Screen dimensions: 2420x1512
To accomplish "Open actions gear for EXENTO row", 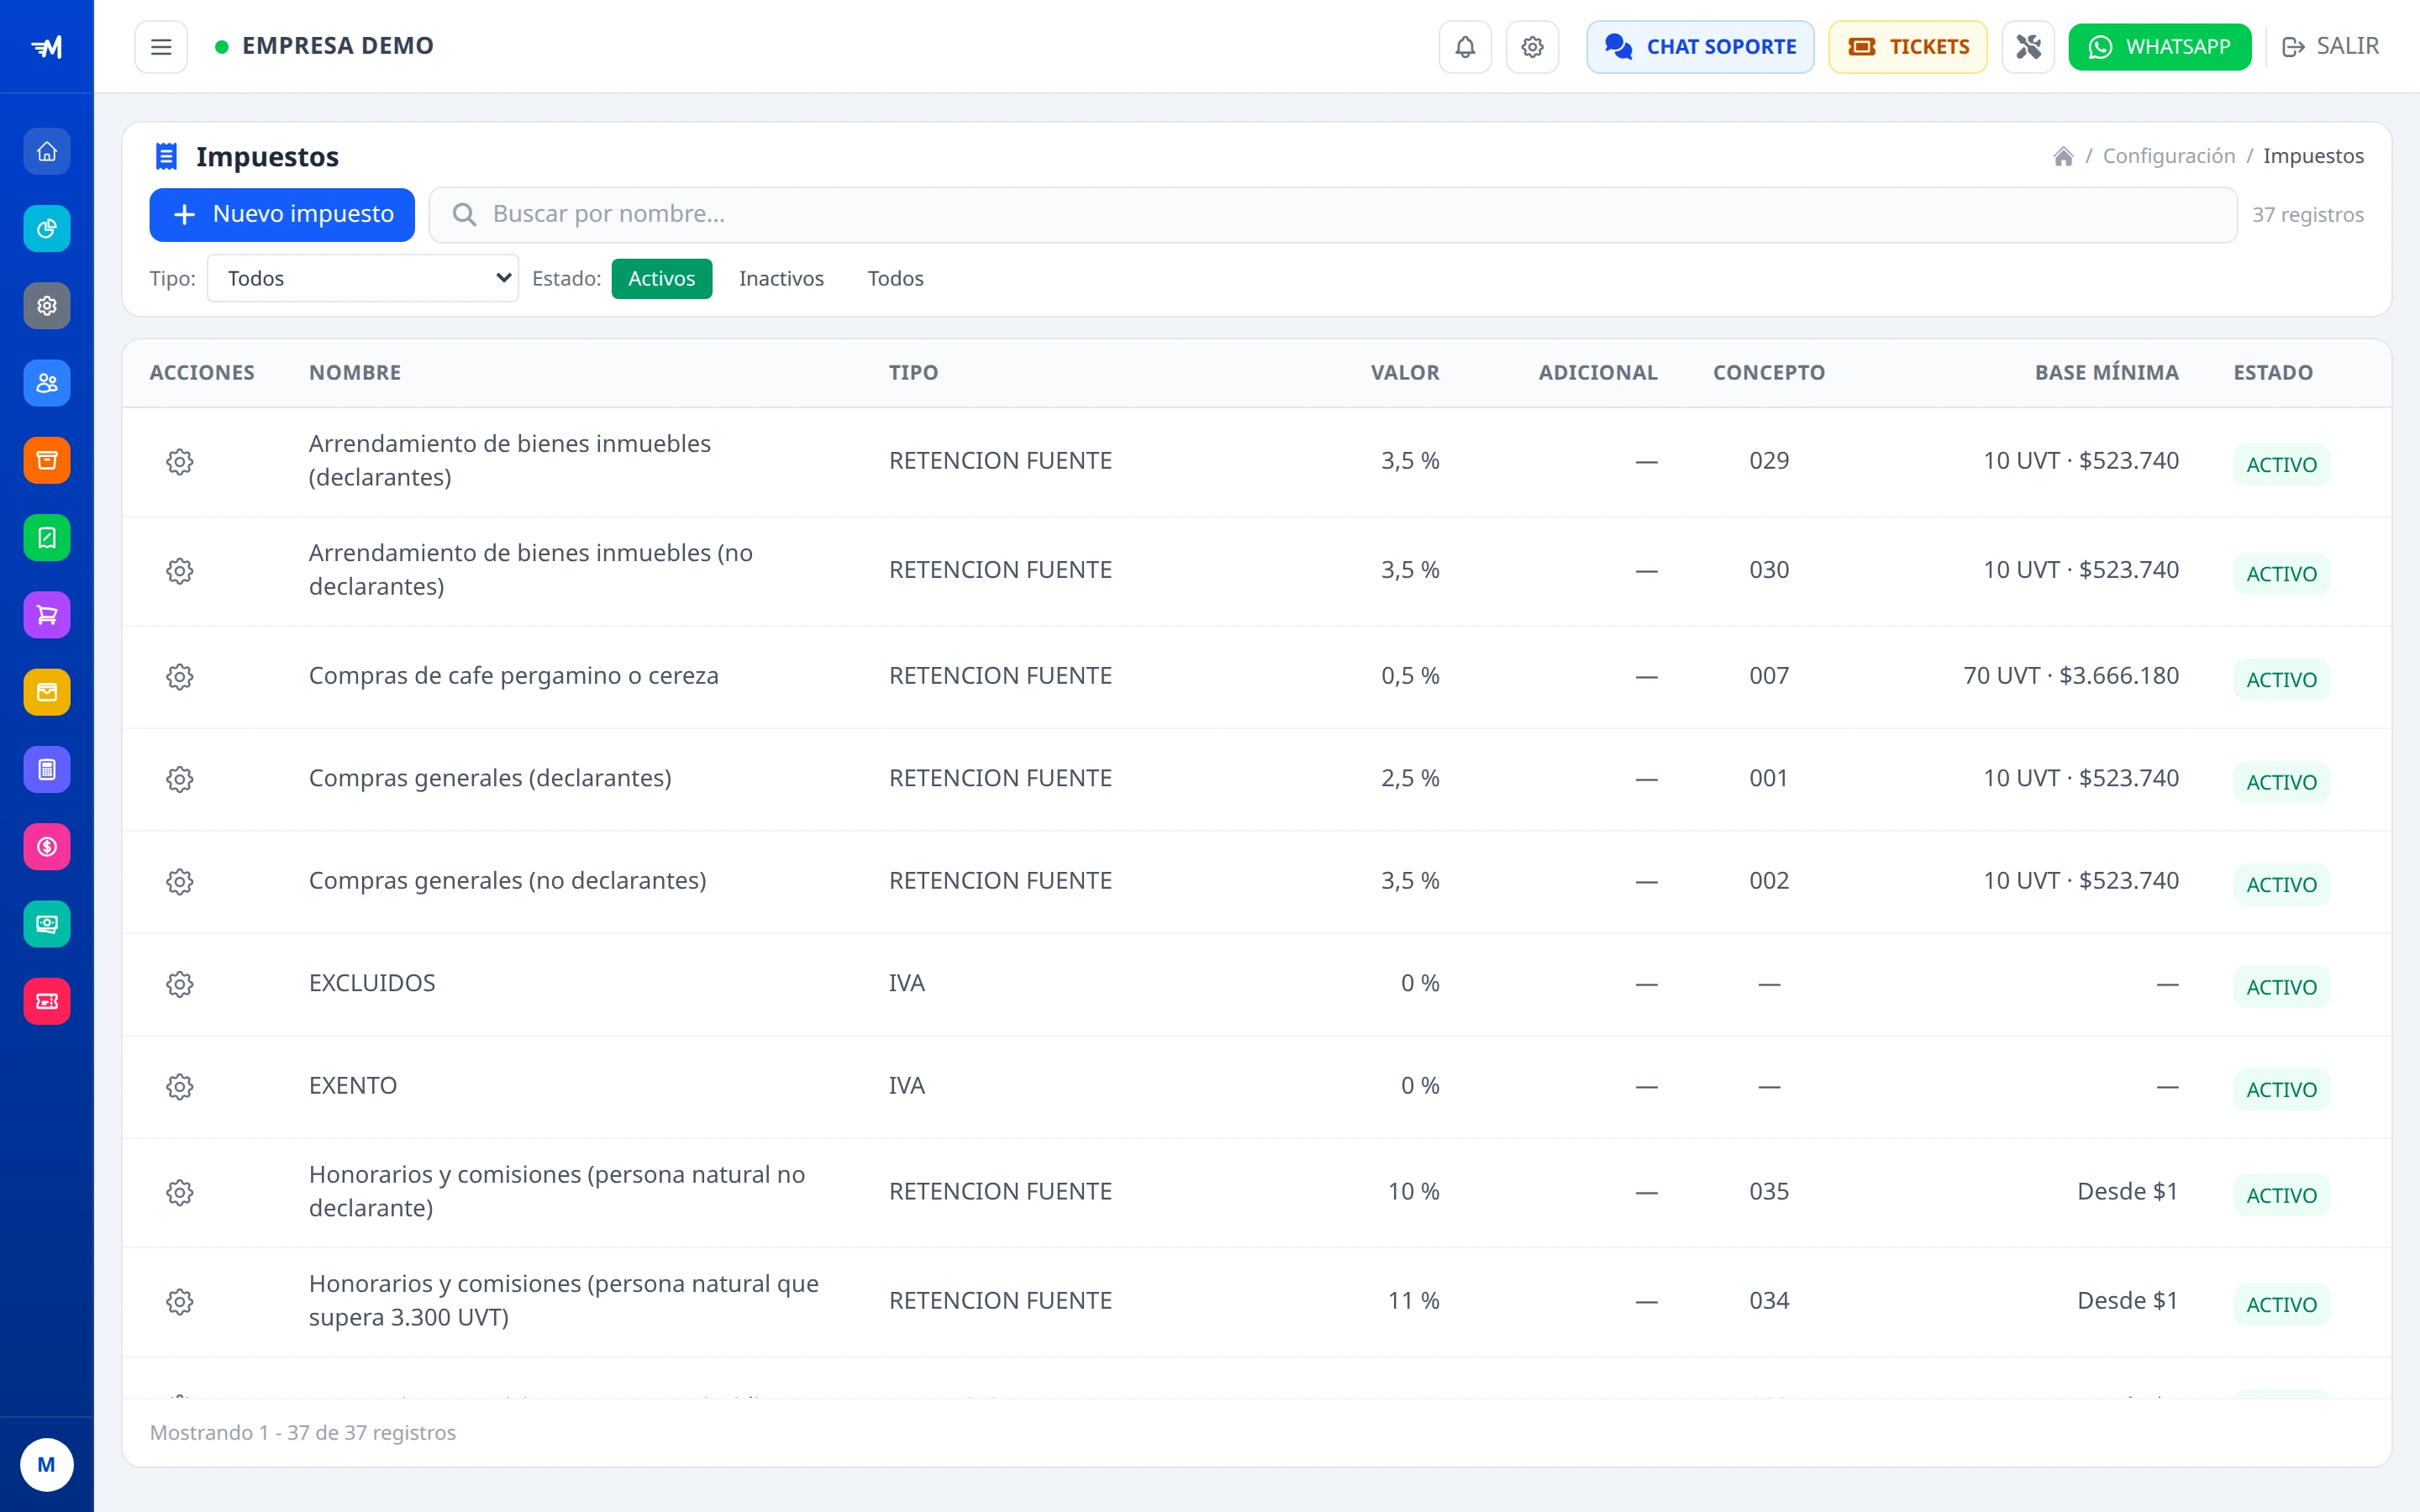I will 180,1086.
